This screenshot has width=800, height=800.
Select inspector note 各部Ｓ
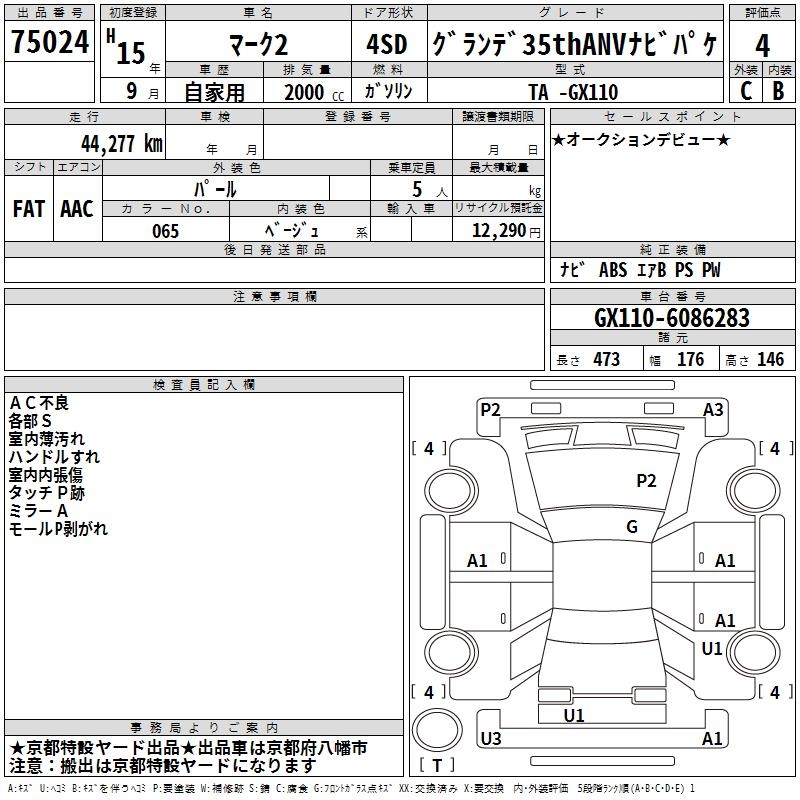(x=30, y=421)
